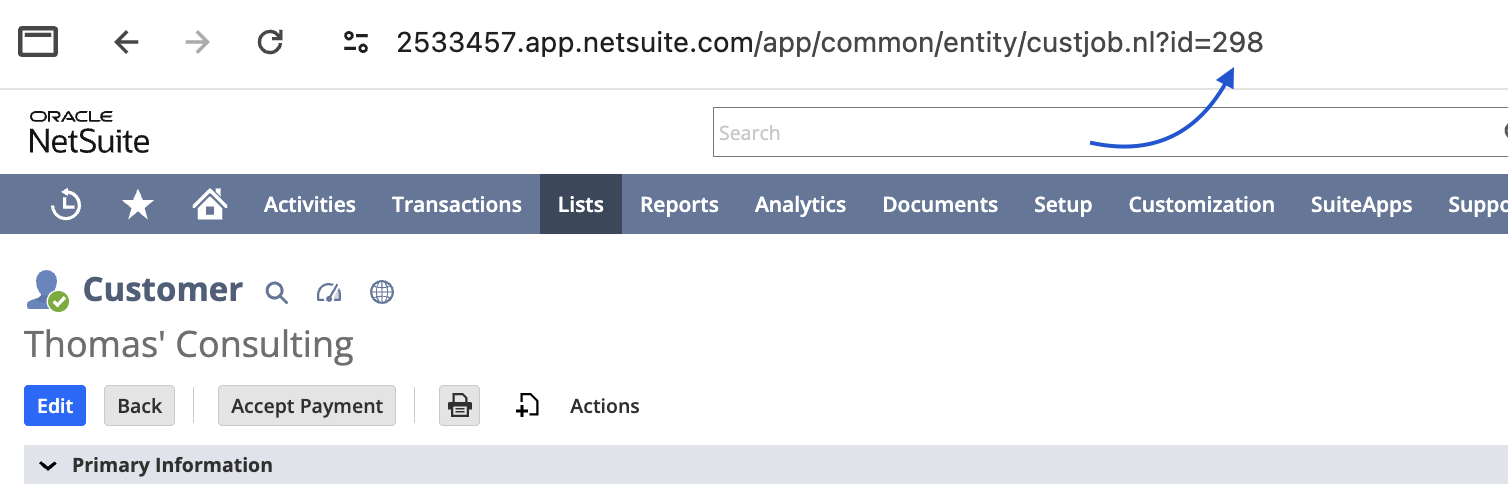Open the Transactions menu
This screenshot has width=1508, height=504.
pos(457,204)
